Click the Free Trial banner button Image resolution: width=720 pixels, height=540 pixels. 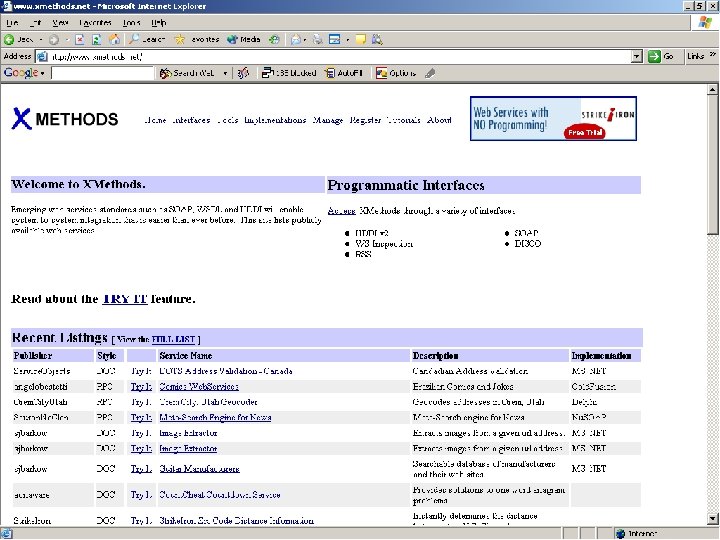(x=585, y=132)
